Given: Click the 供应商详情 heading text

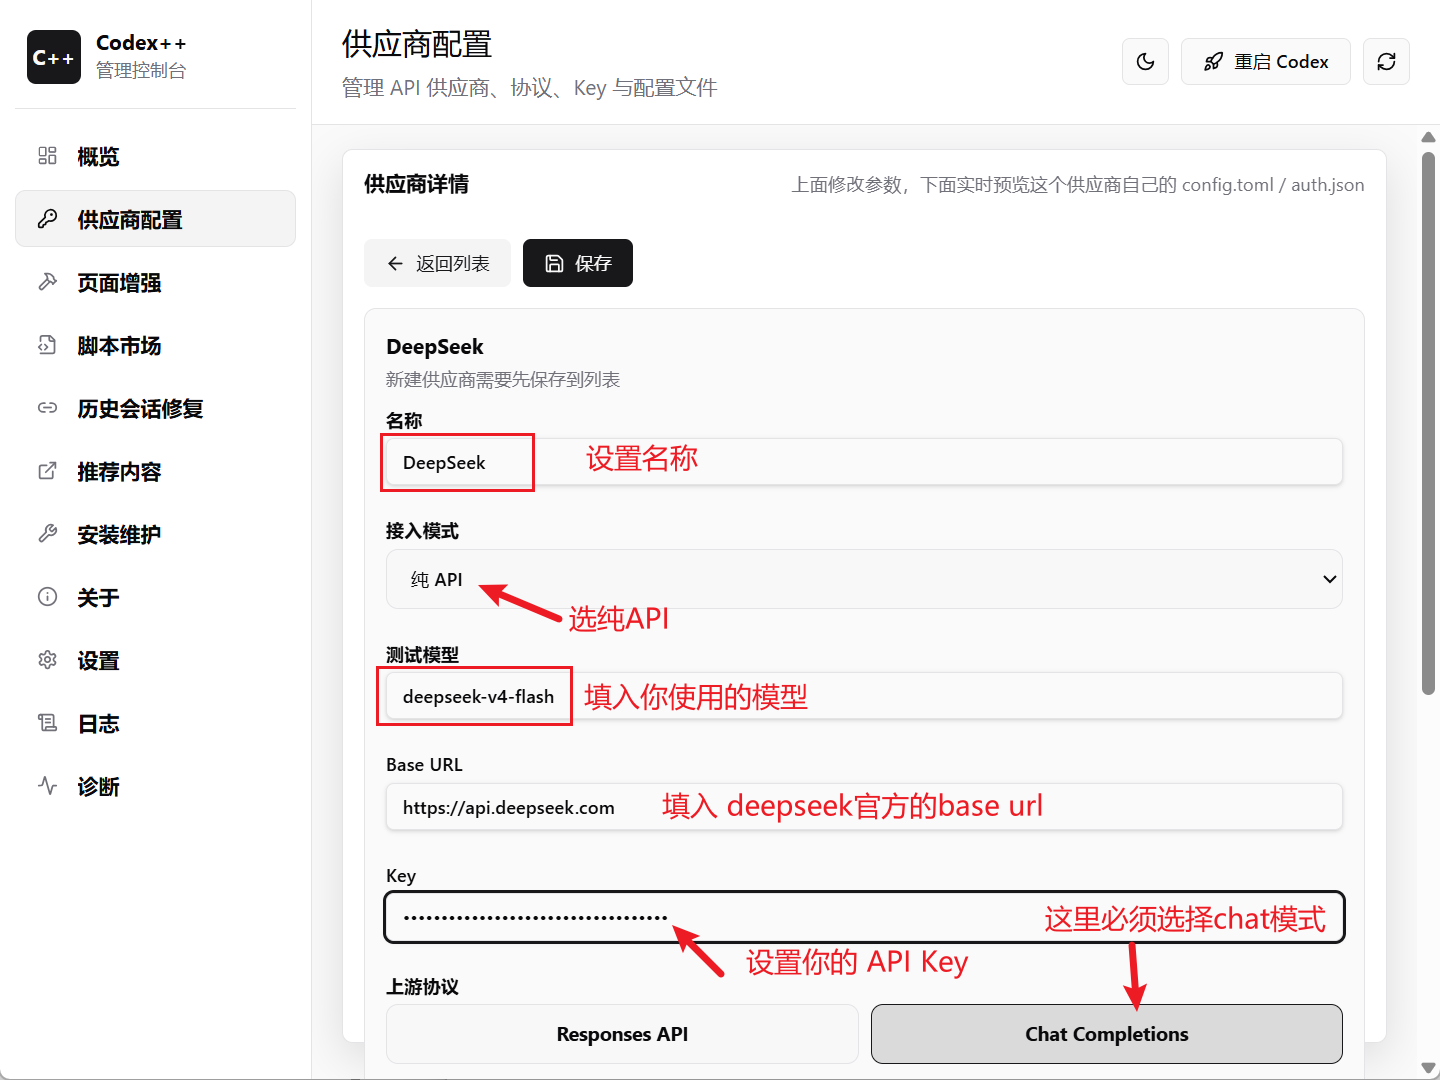Looking at the screenshot, I should (416, 184).
